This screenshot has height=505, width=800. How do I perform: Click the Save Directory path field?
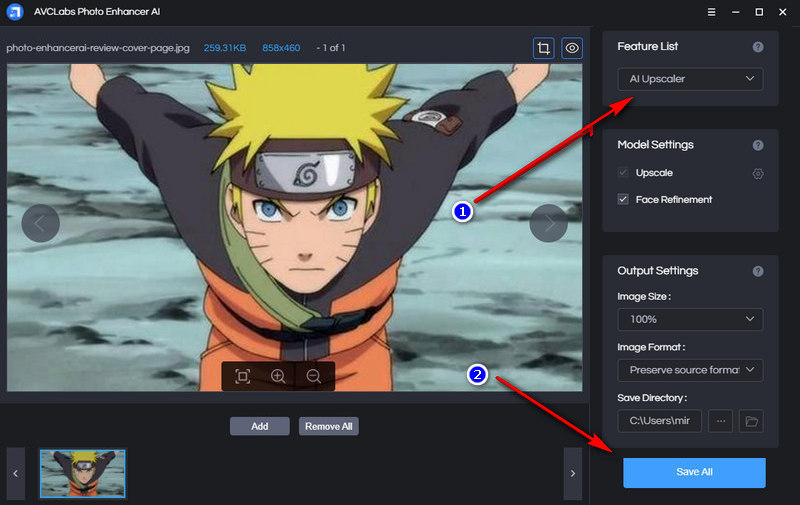tap(660, 421)
